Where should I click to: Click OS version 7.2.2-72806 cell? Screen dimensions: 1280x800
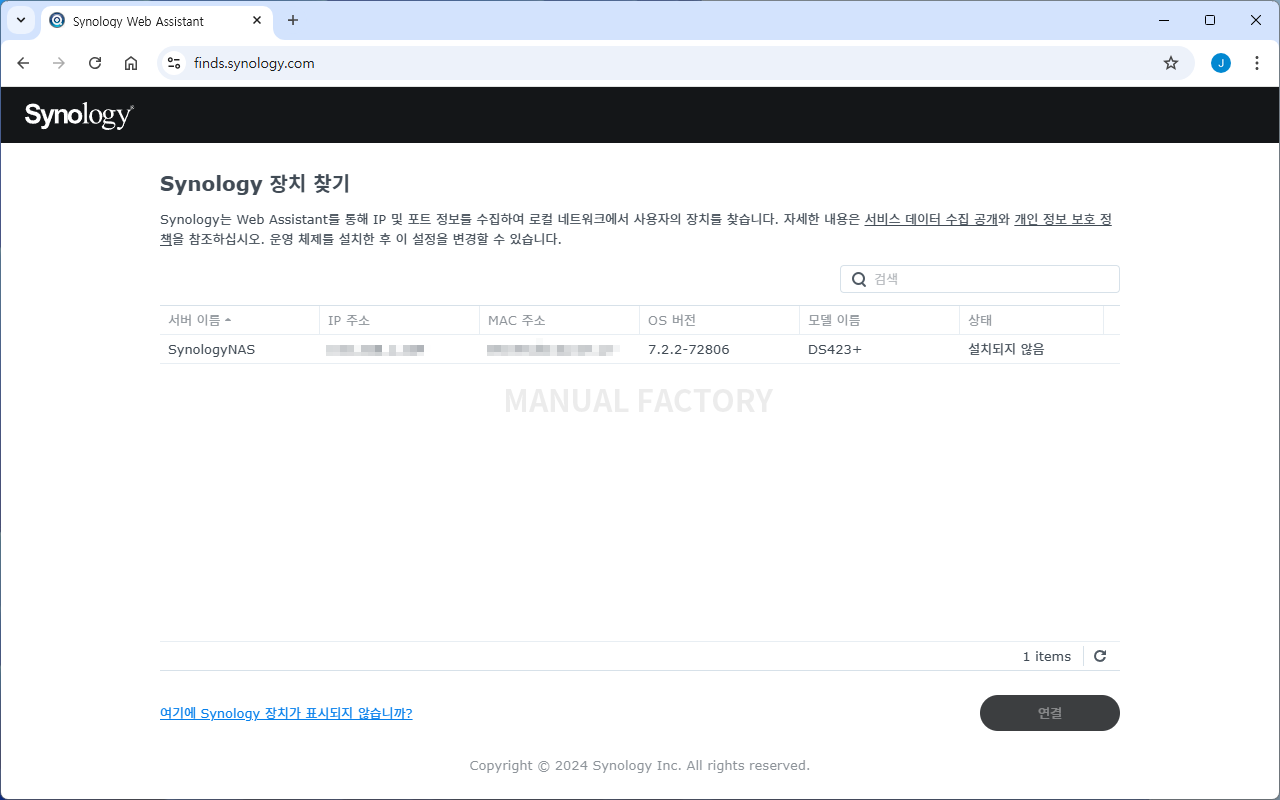[689, 349]
